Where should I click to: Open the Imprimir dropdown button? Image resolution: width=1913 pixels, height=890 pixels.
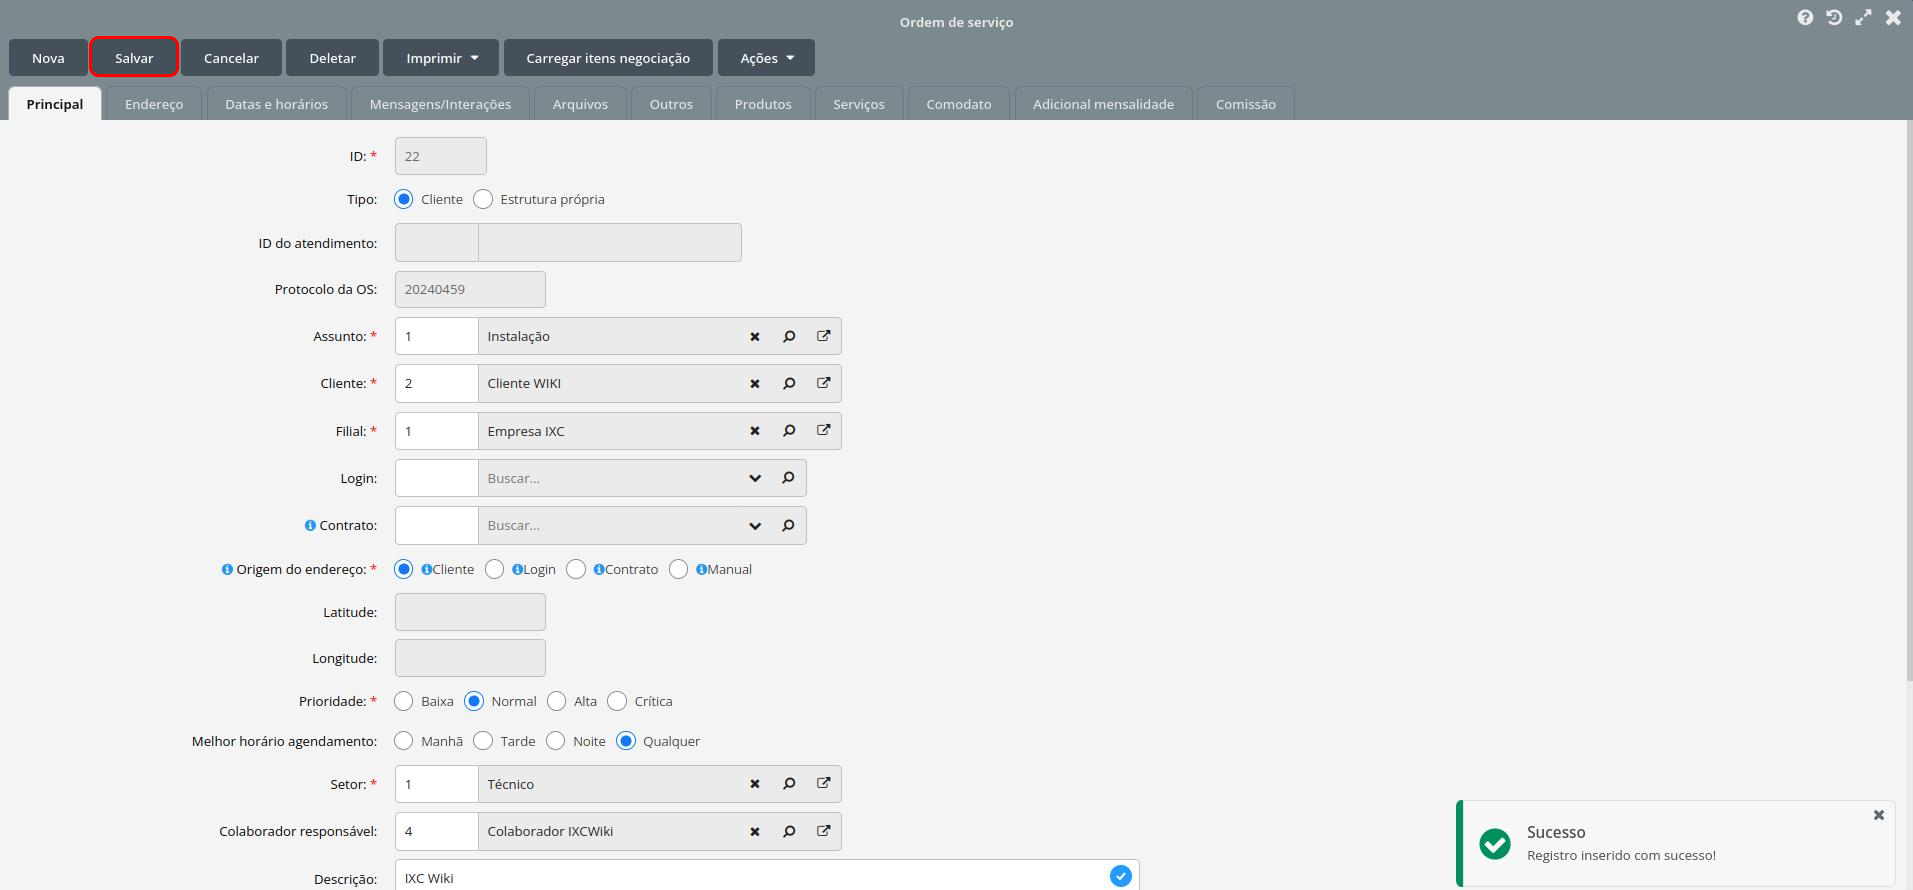coord(442,58)
